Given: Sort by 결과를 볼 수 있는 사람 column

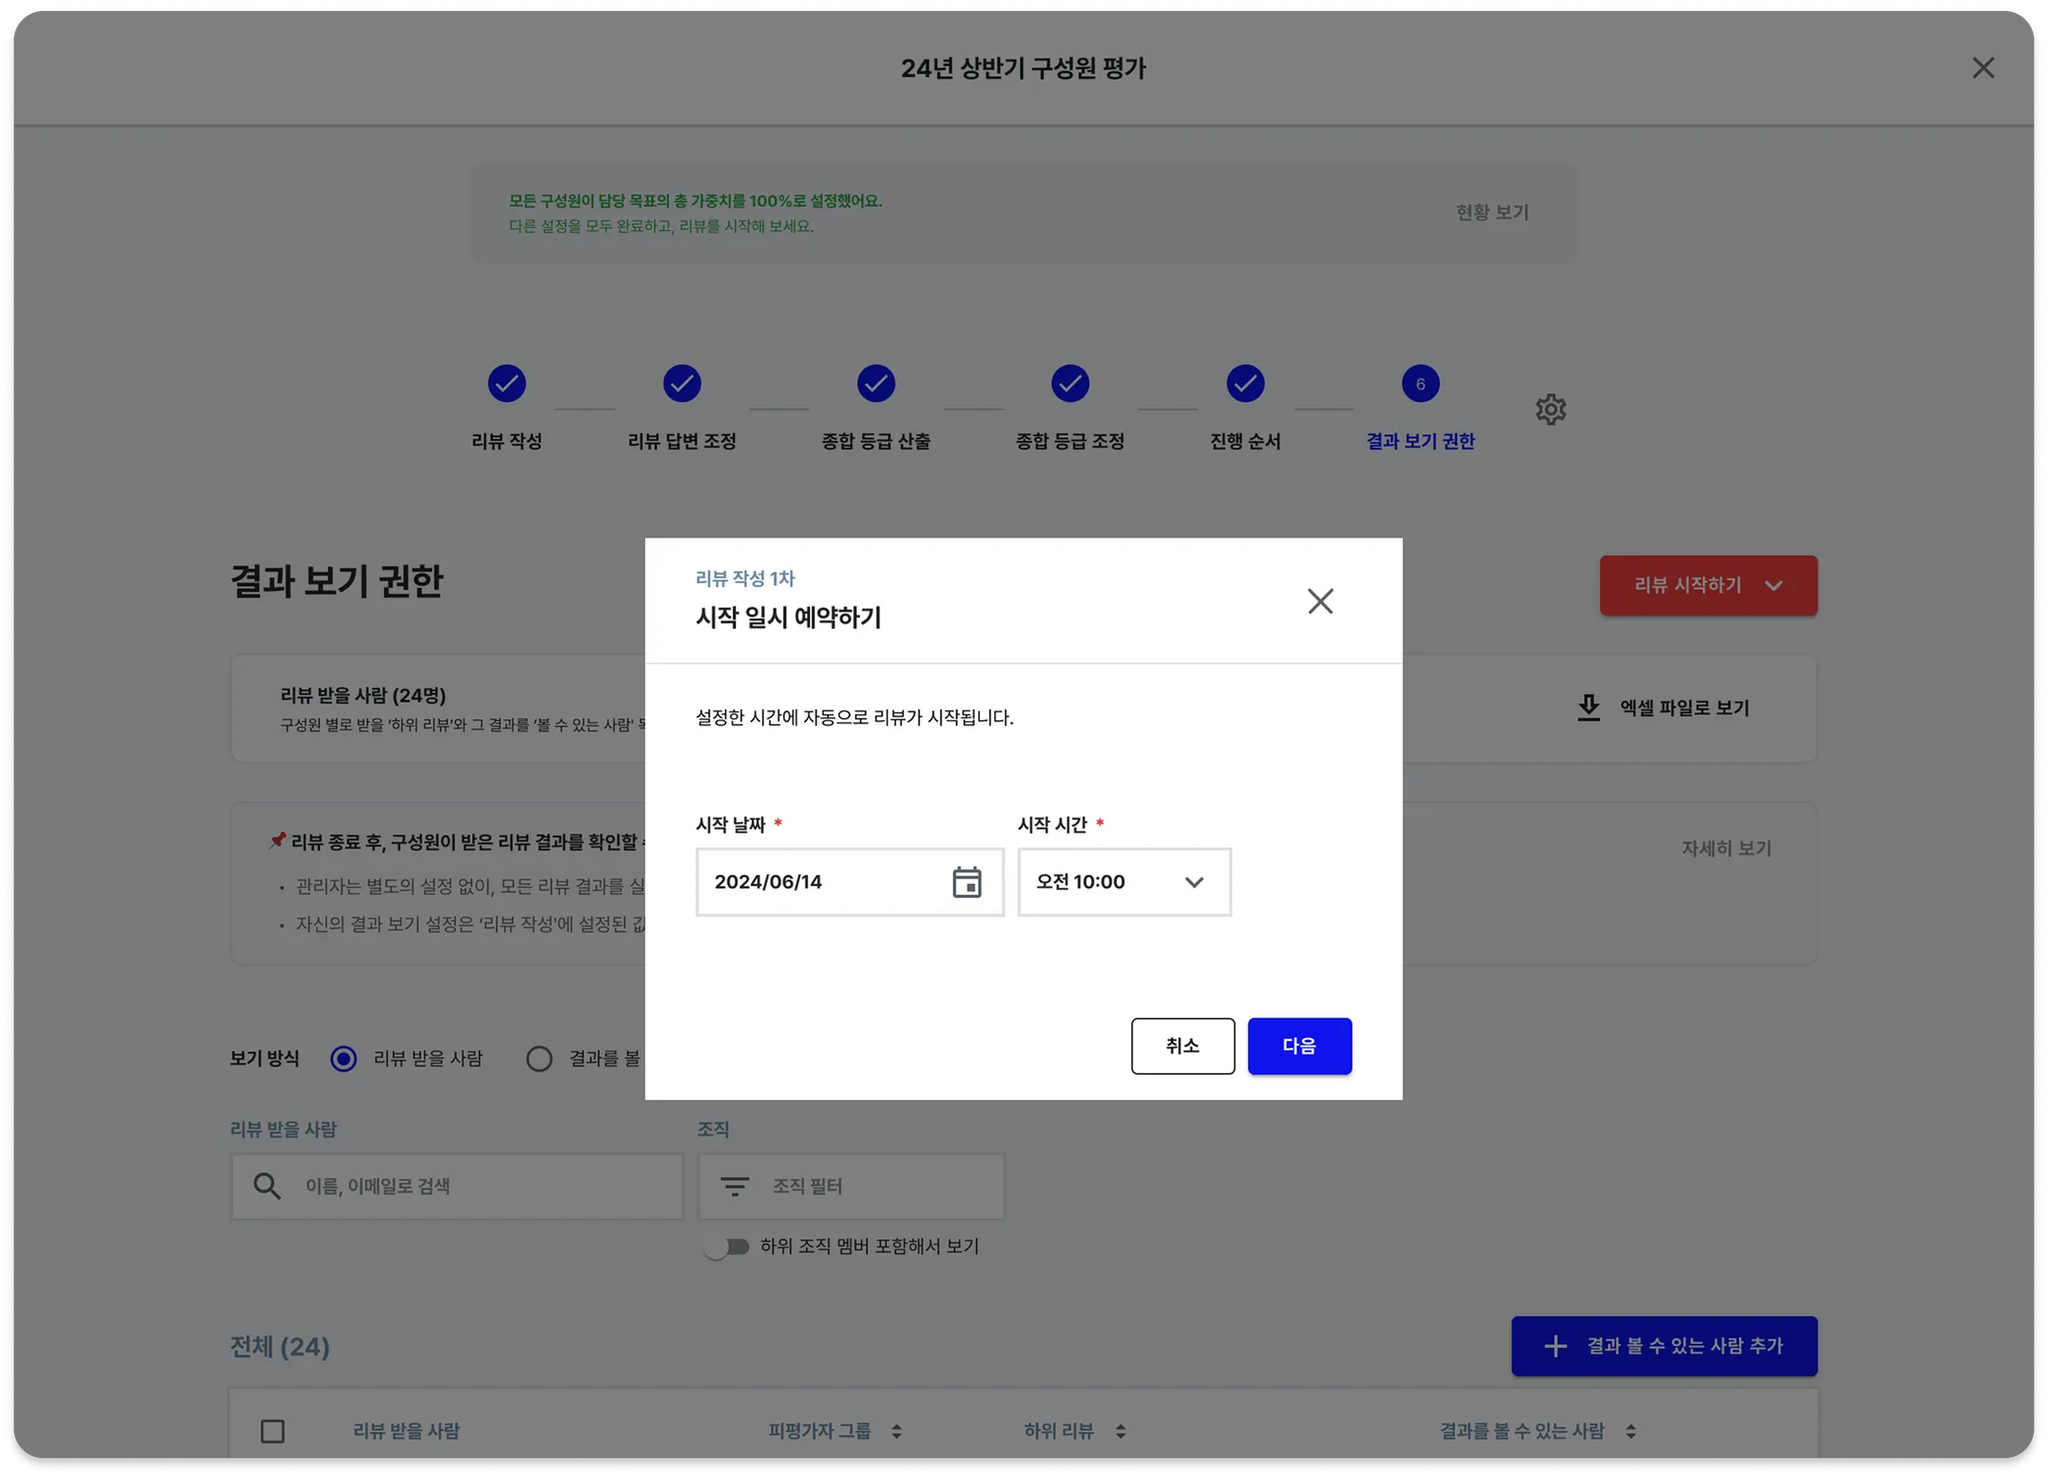Looking at the screenshot, I should (1630, 1431).
